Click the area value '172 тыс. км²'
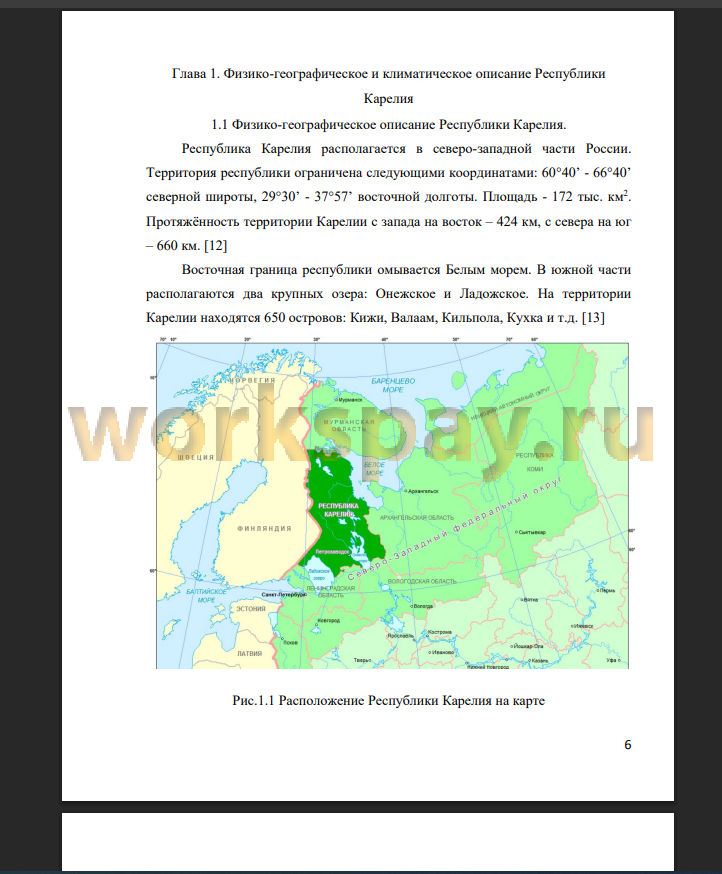The width and height of the screenshot is (722, 874). [591, 196]
